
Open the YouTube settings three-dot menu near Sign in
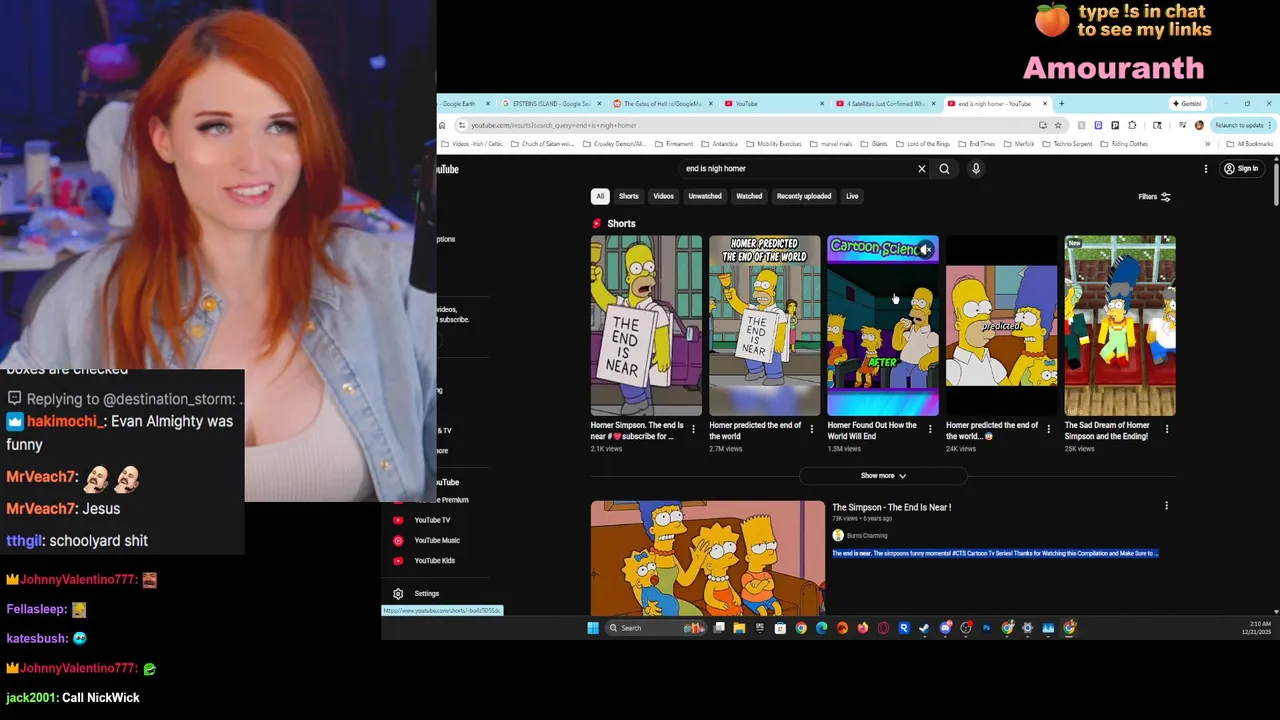pyautogui.click(x=1205, y=169)
